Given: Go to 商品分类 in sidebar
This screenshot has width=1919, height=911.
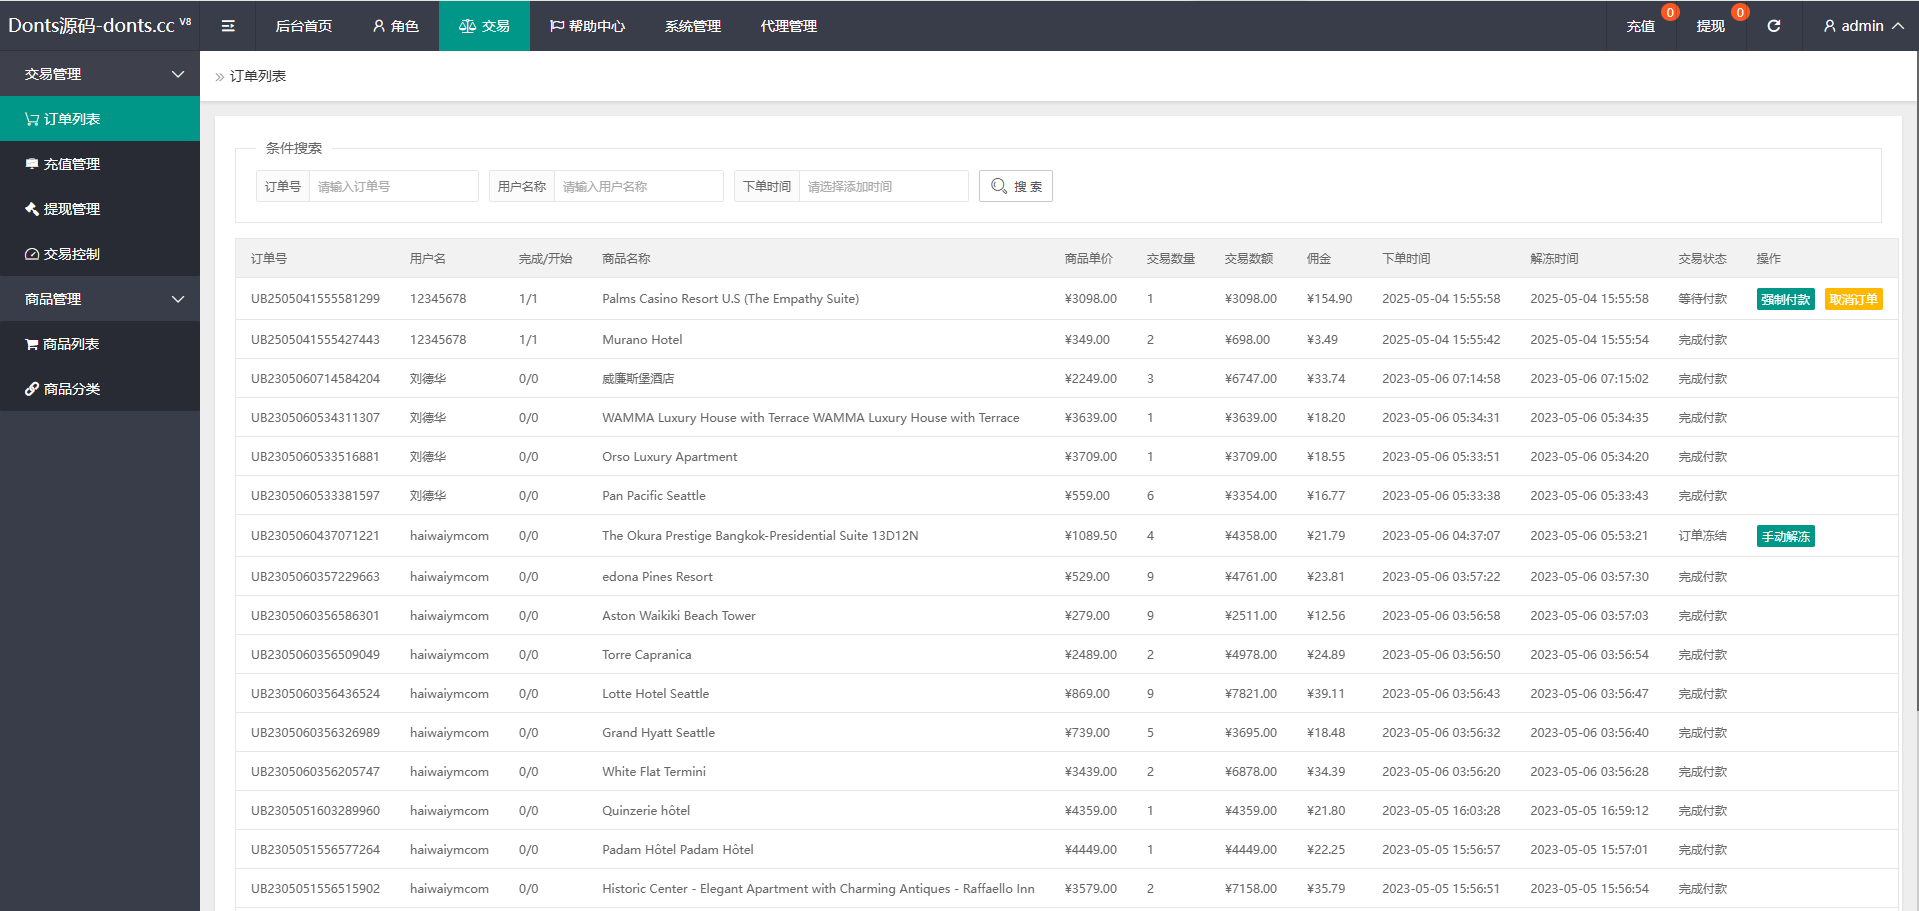Looking at the screenshot, I should 100,389.
